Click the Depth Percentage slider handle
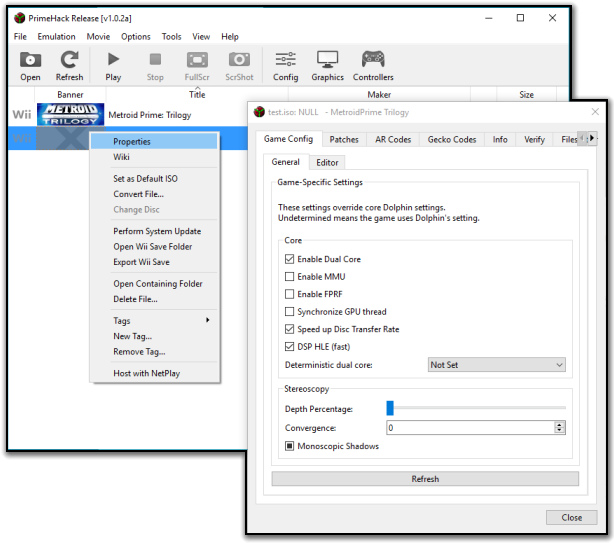Image resolution: width=614 pixels, height=543 pixels. pos(390,408)
